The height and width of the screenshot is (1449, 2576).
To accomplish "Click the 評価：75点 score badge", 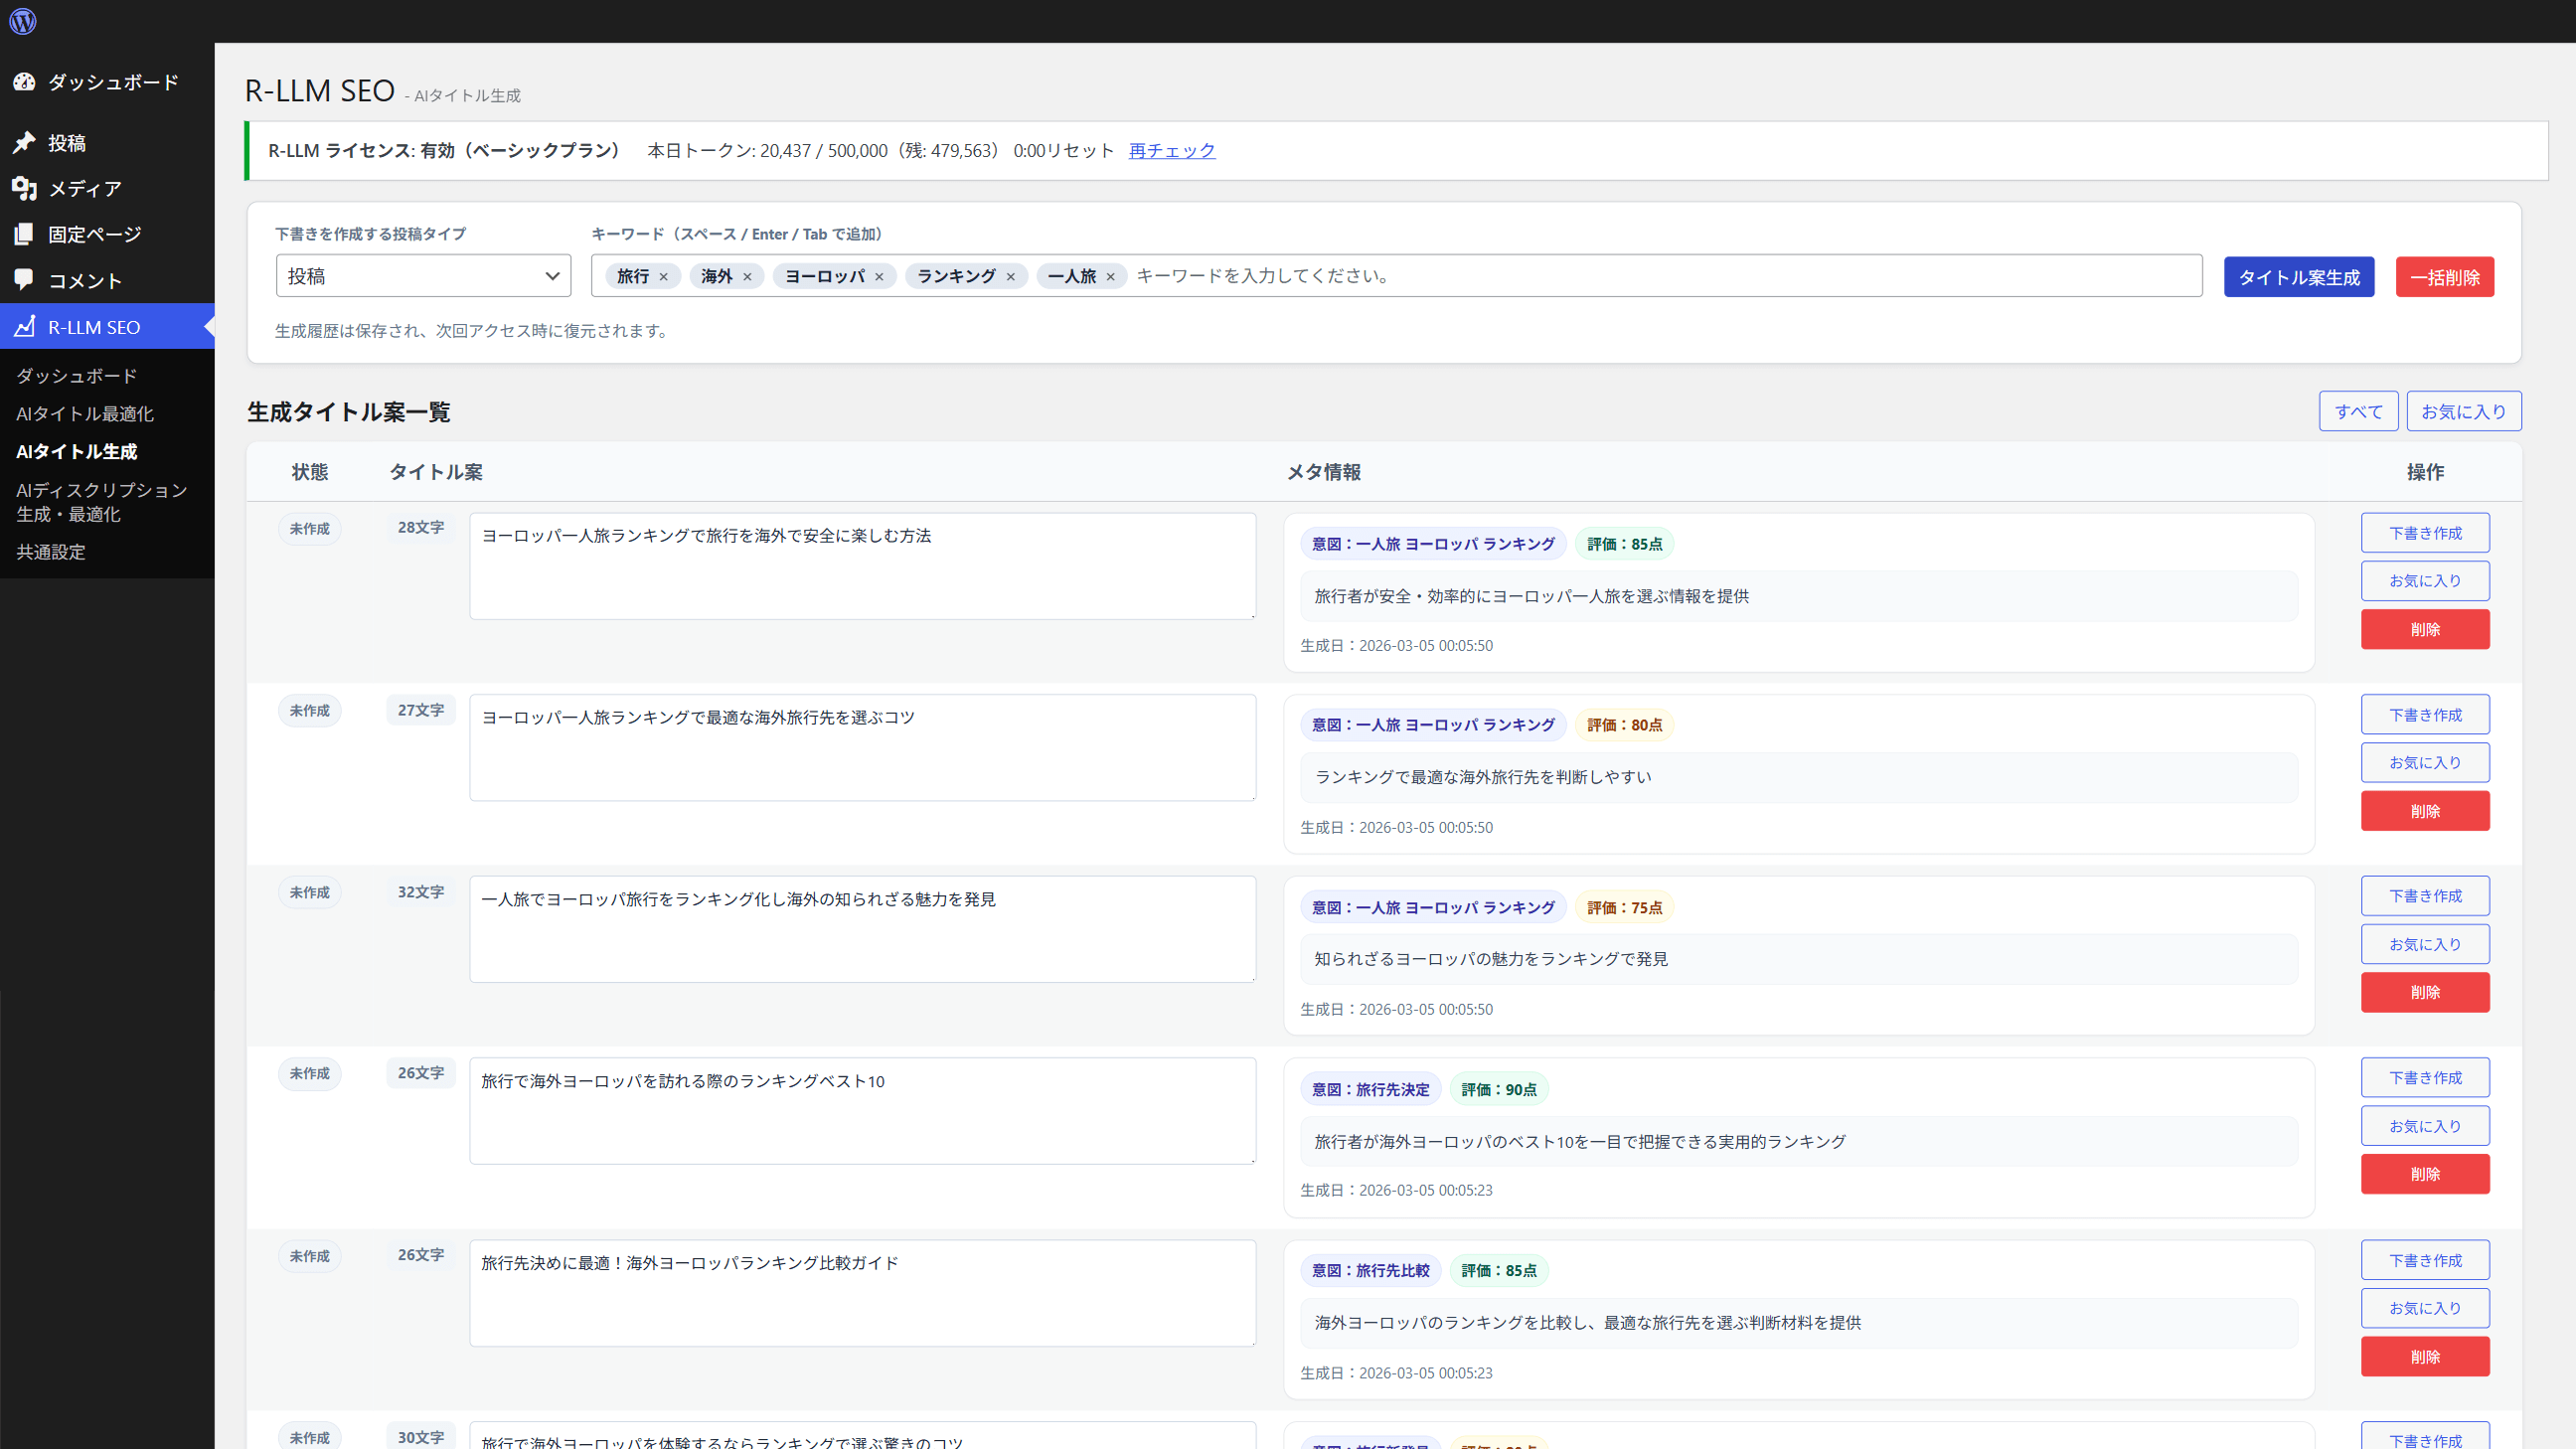I will click(1625, 908).
